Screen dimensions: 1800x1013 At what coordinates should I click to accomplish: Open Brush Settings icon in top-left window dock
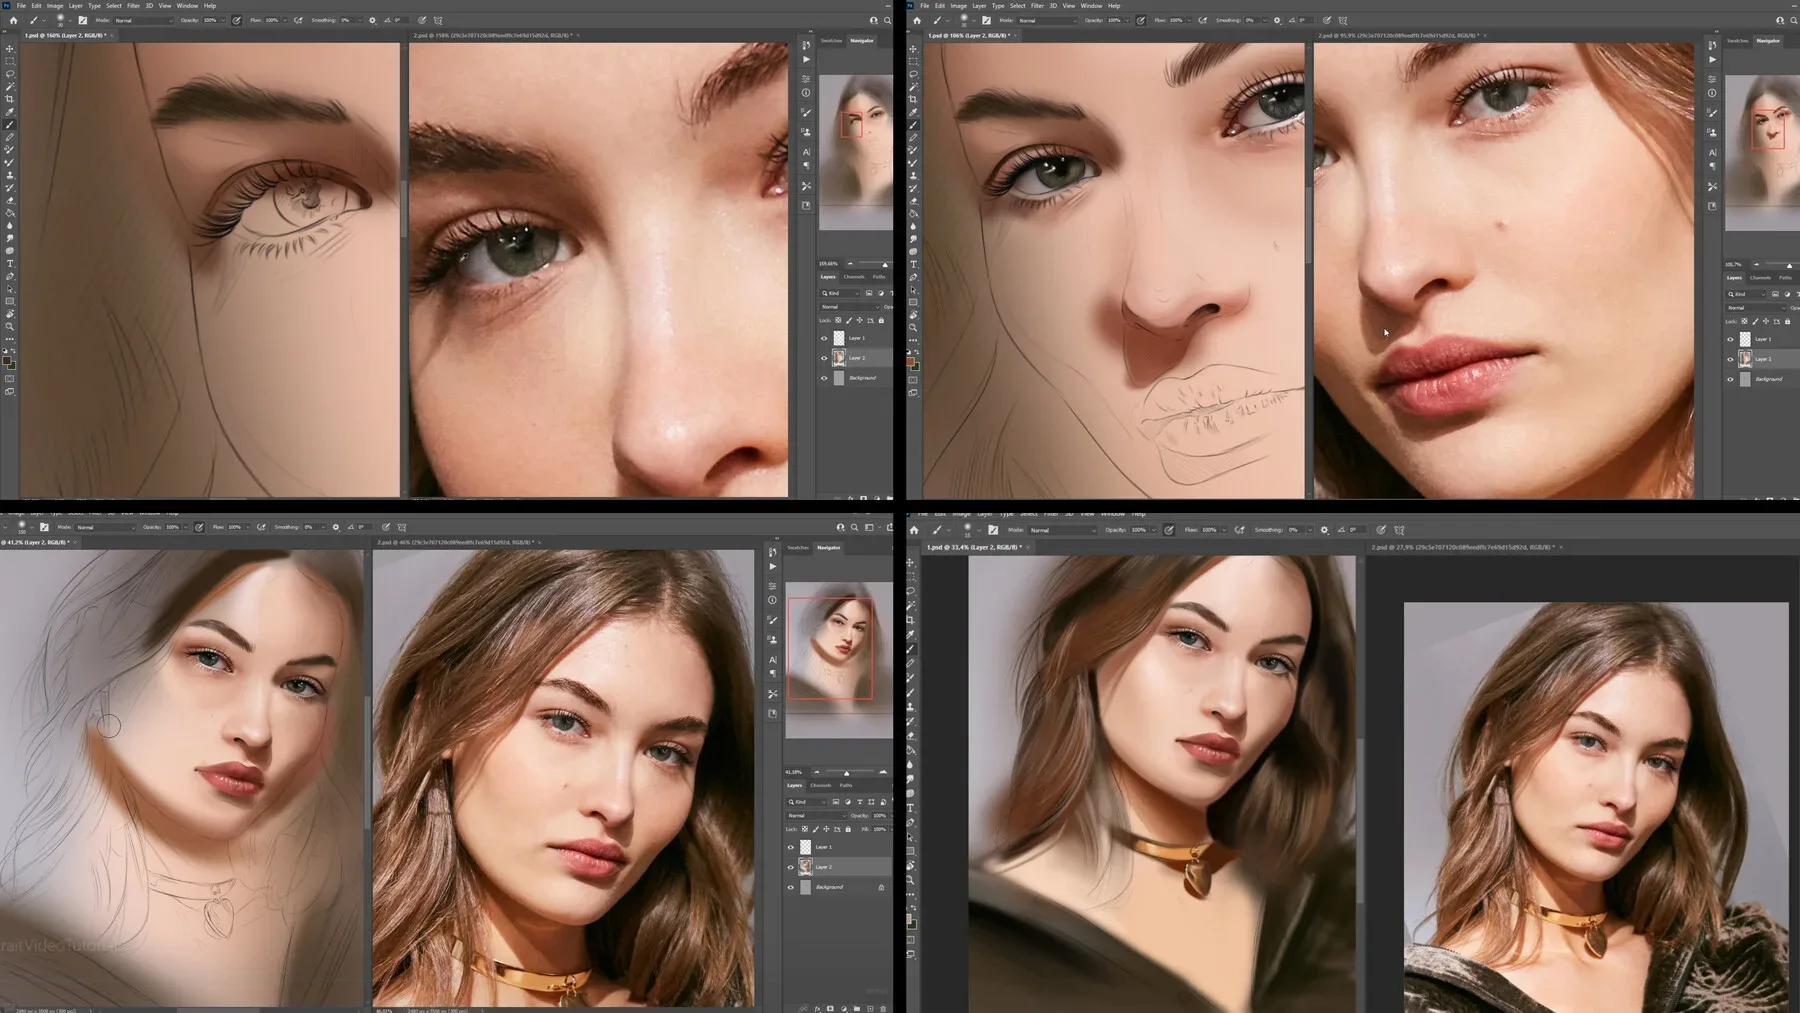click(806, 113)
